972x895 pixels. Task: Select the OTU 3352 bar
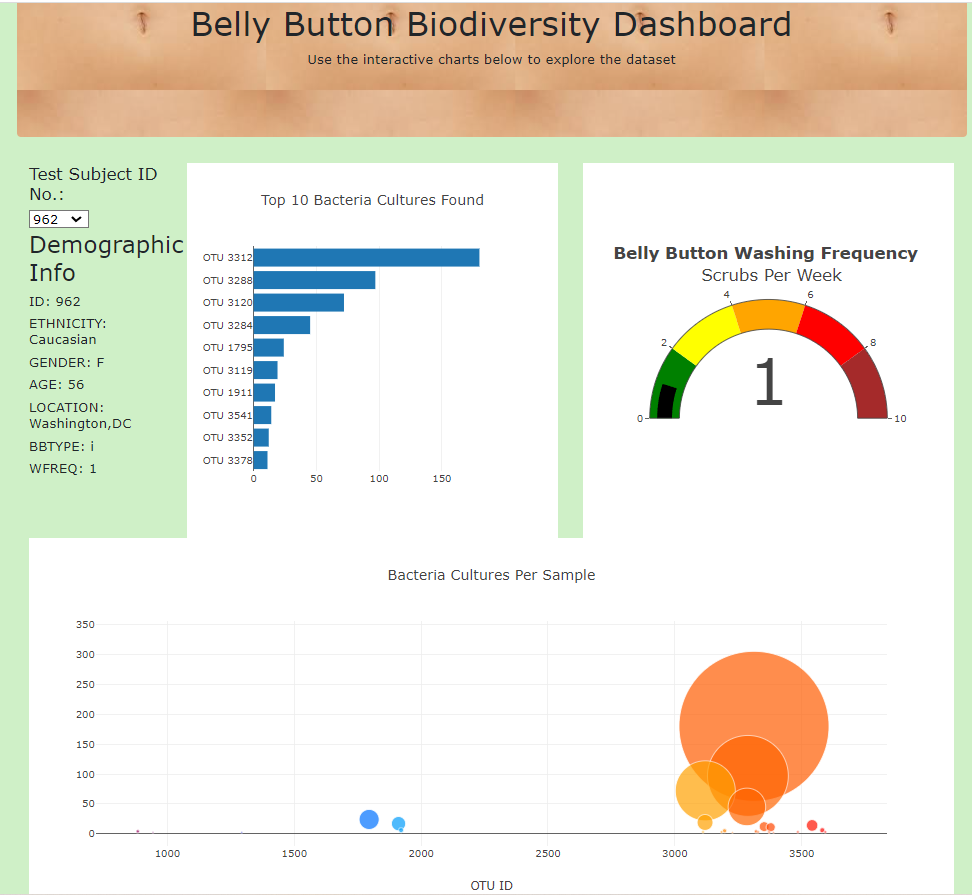pos(261,438)
